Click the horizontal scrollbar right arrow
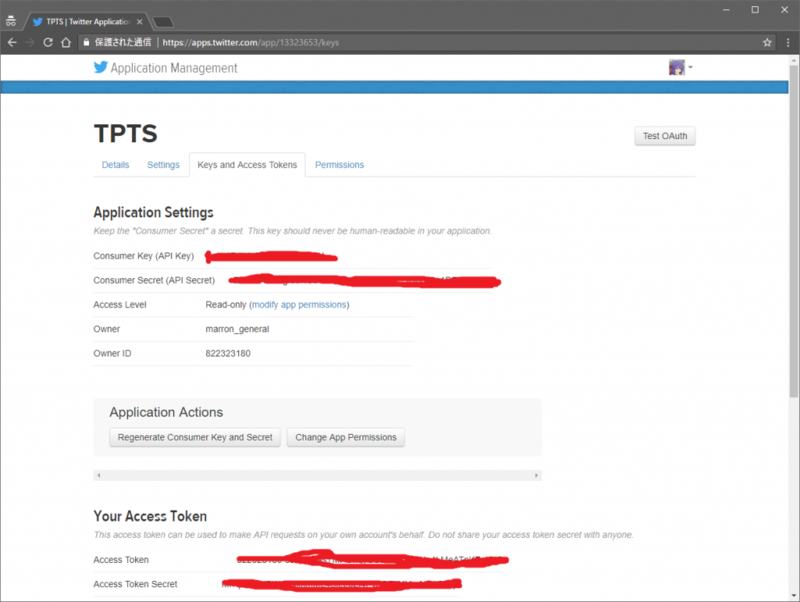Screen dimensions: 800x602 tap(536, 475)
